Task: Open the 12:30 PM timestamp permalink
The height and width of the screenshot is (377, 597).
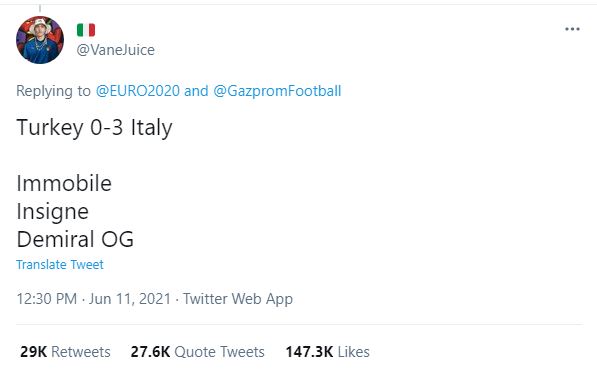Action: click(x=46, y=299)
